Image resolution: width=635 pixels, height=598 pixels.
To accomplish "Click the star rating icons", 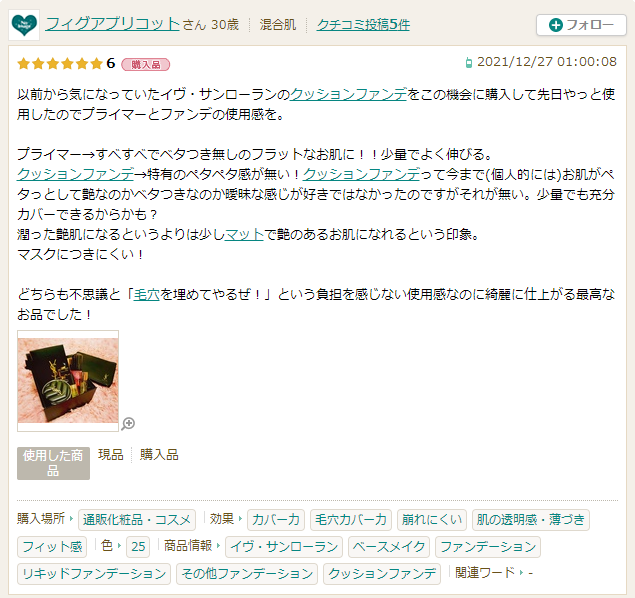I will (x=60, y=64).
